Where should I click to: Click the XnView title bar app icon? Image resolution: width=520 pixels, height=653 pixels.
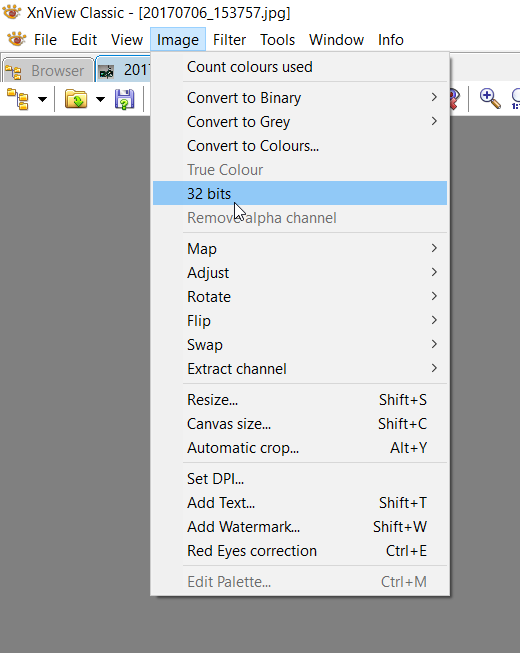pos(12,12)
